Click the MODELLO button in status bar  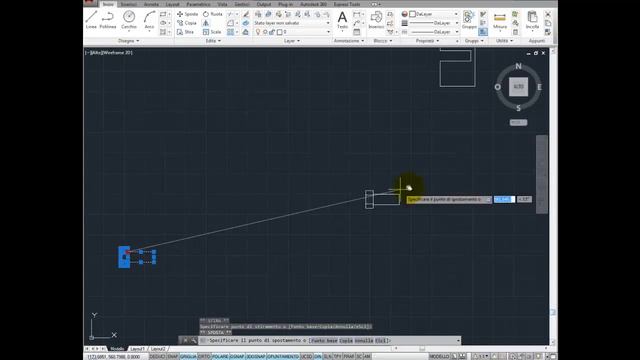(439, 357)
